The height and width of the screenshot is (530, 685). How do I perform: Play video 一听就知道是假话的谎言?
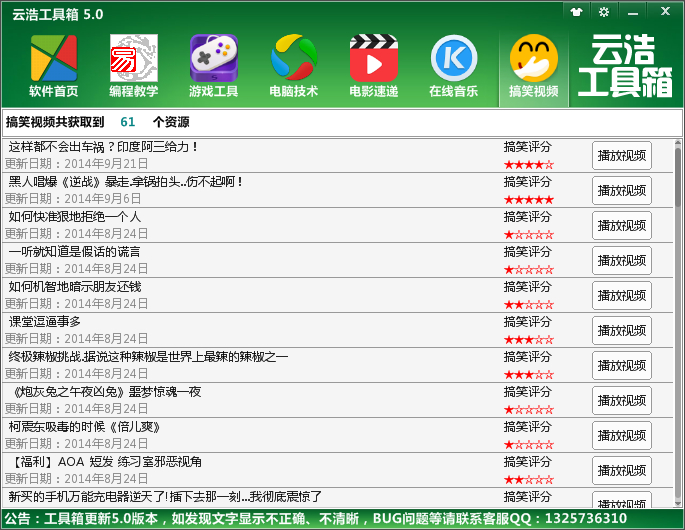click(622, 260)
